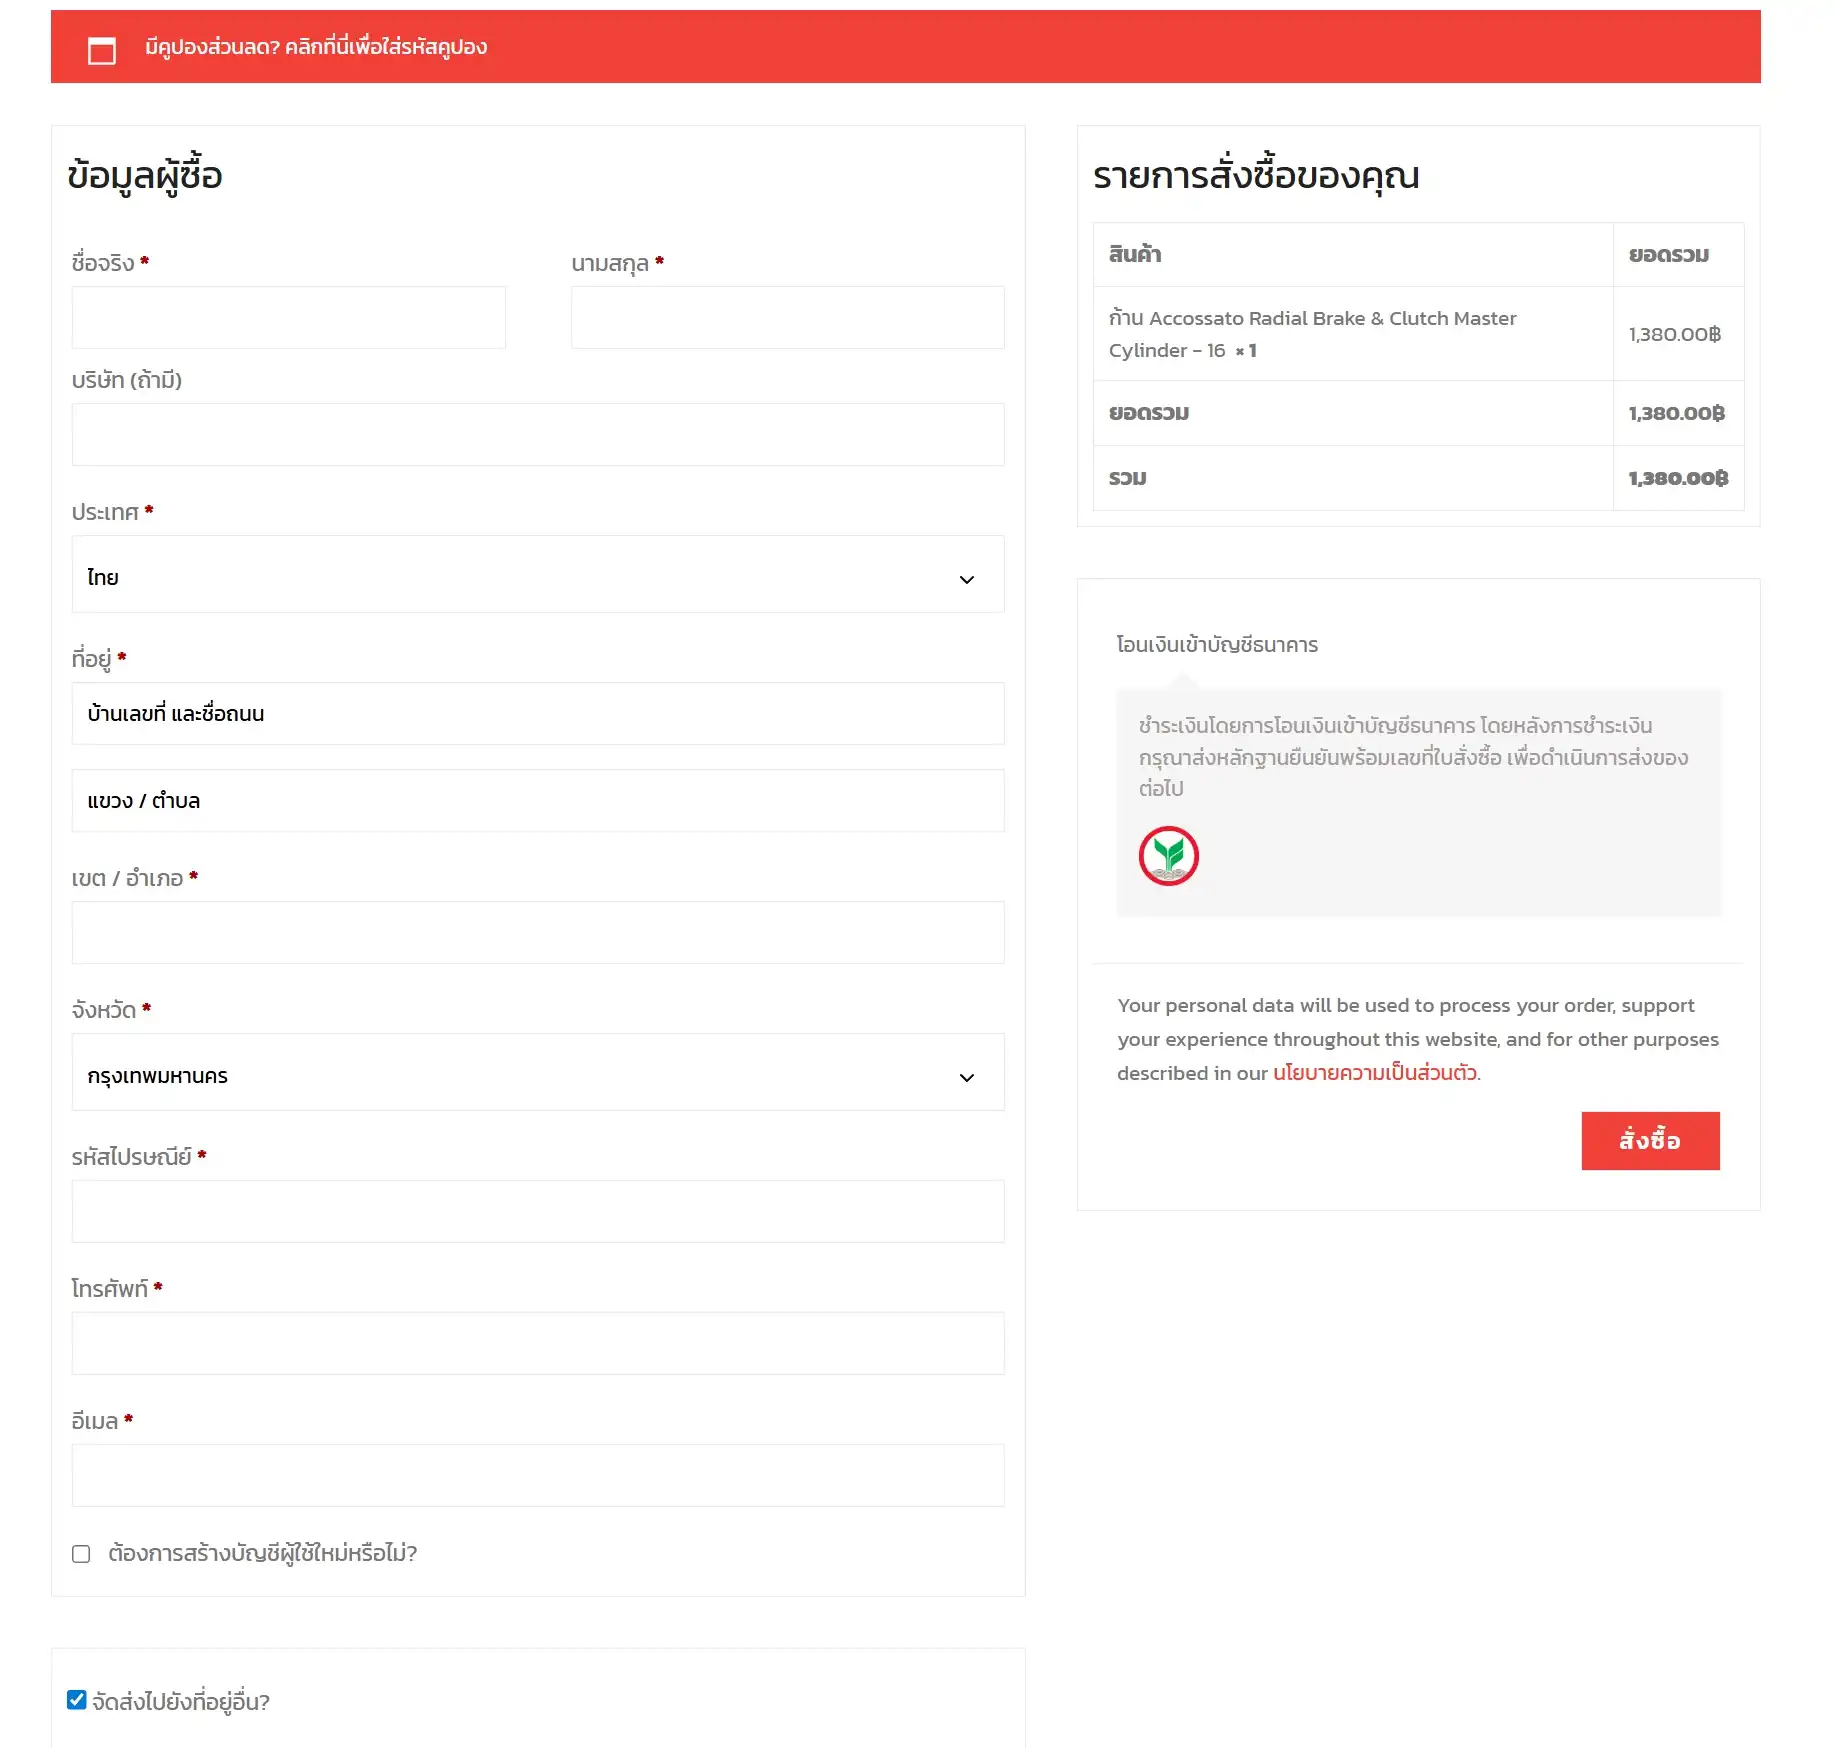
Task: Click the Kasikorn Bank logo icon
Action: [x=1168, y=856]
